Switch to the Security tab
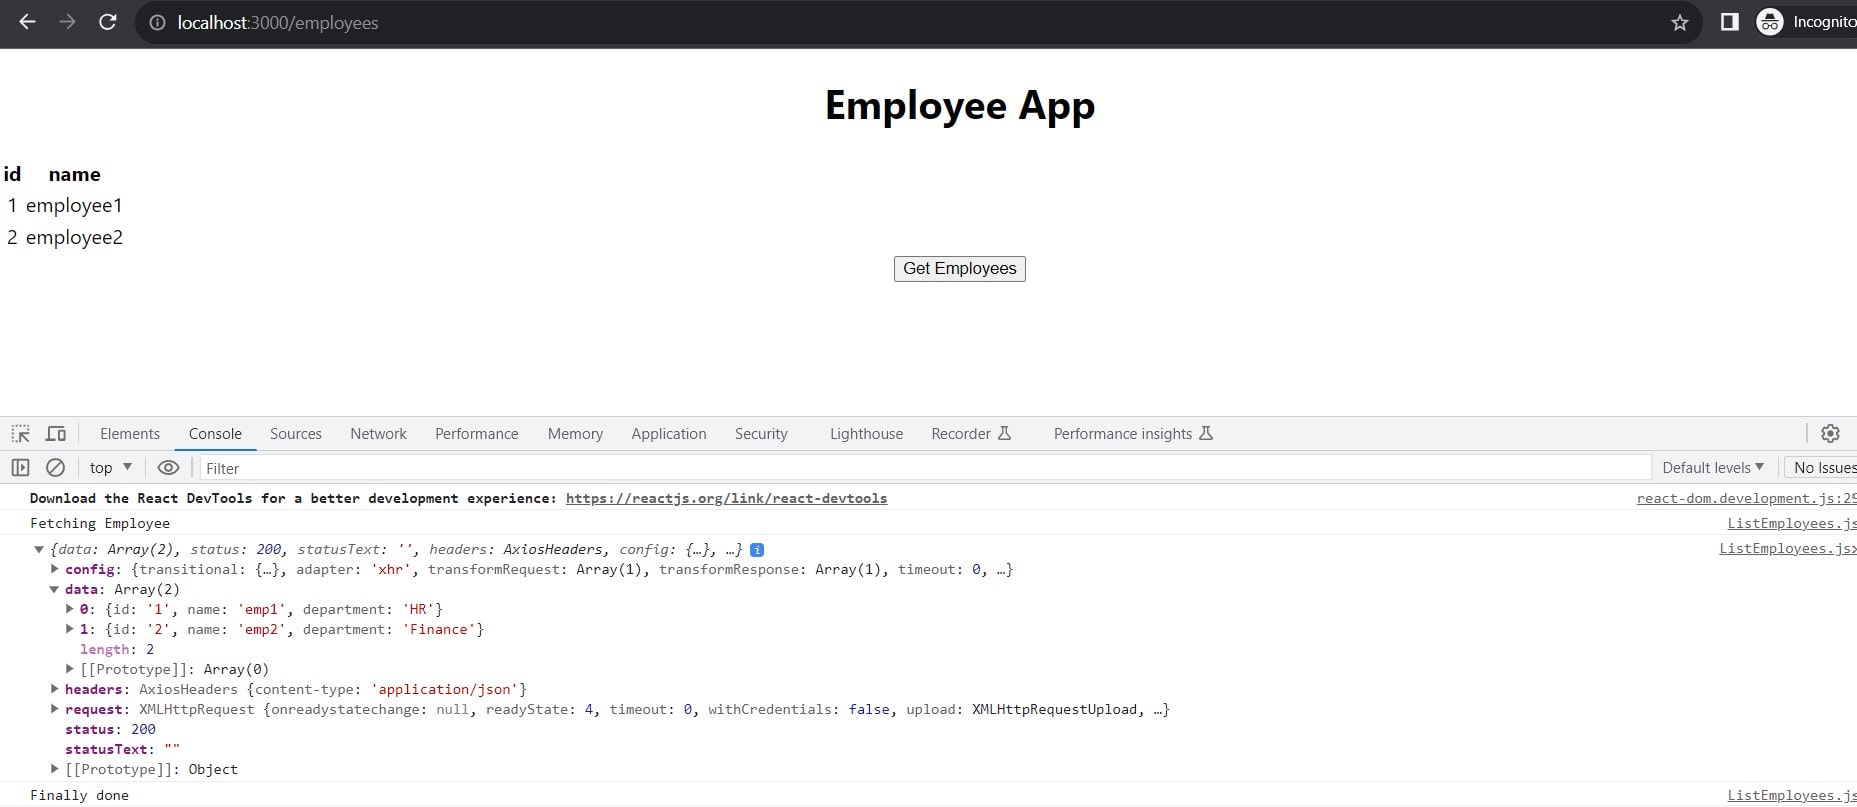 (761, 433)
